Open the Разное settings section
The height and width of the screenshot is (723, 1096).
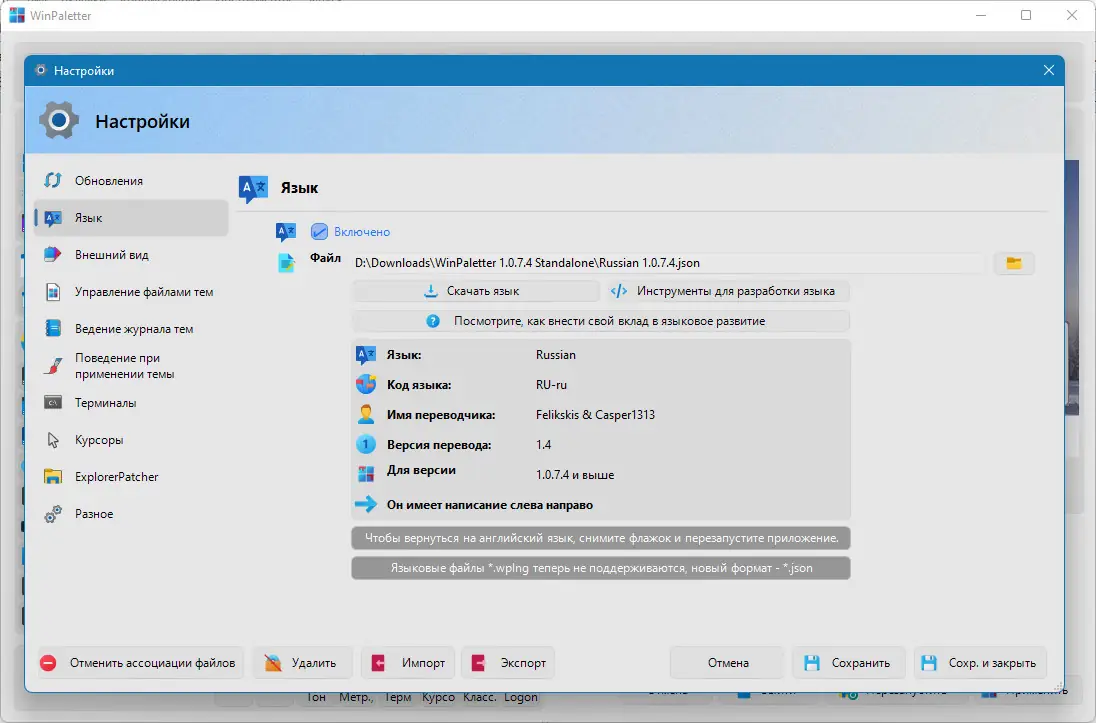coord(131,514)
